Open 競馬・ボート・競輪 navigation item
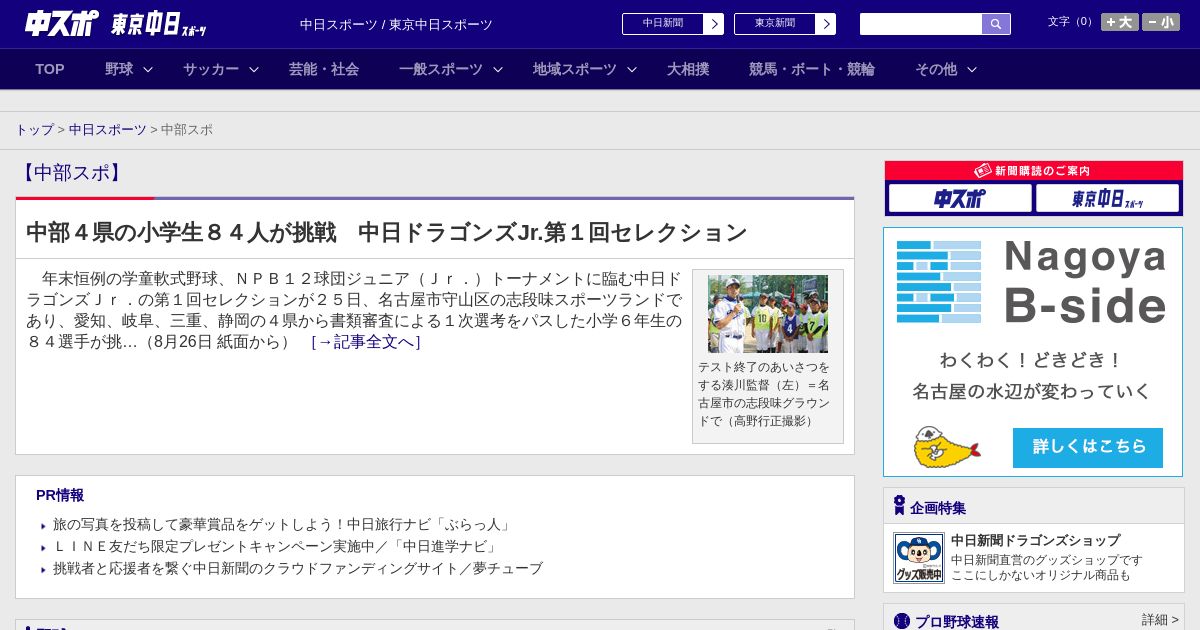1200x630 pixels. click(x=812, y=69)
